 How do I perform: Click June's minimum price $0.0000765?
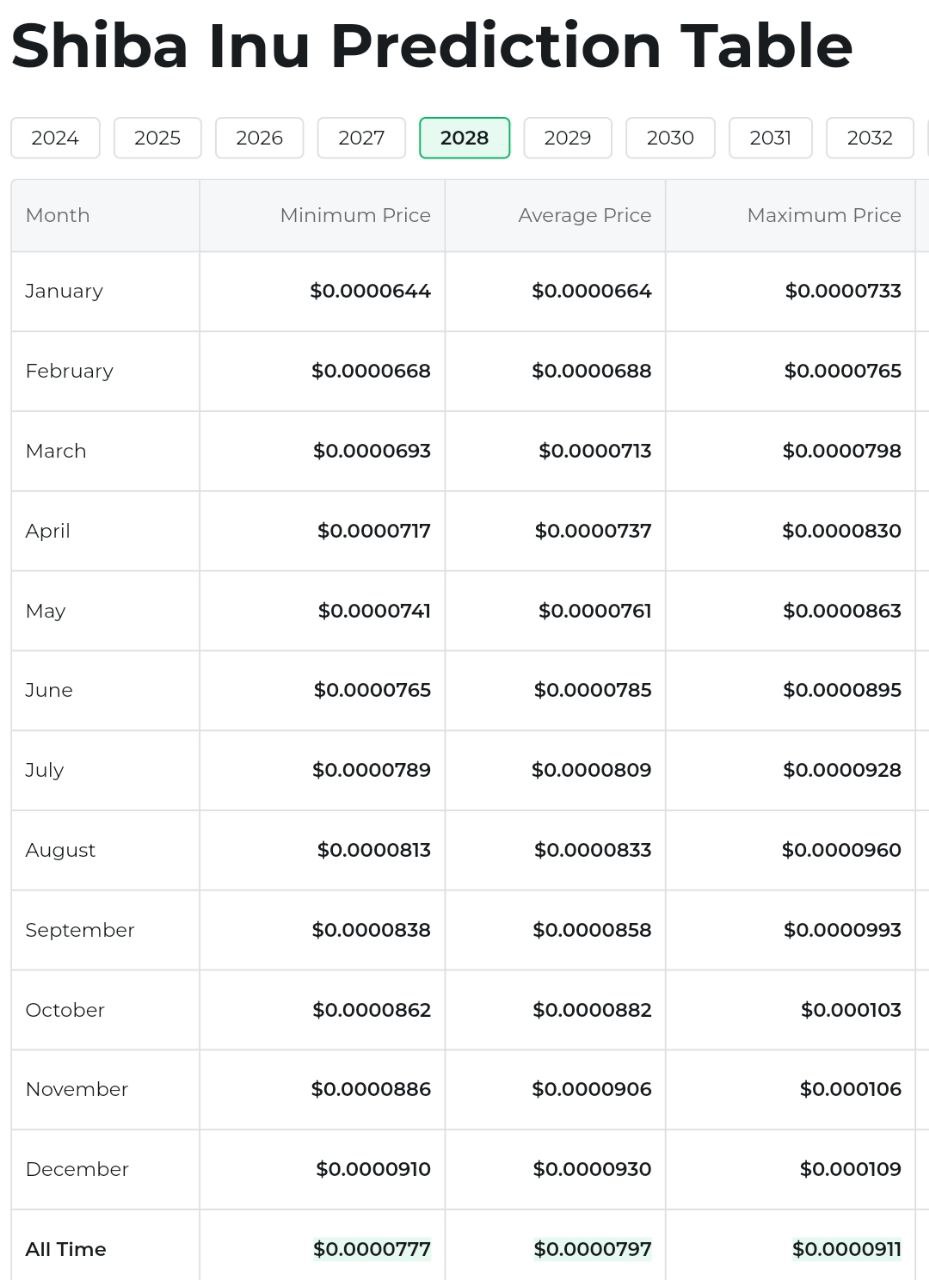pos(372,690)
